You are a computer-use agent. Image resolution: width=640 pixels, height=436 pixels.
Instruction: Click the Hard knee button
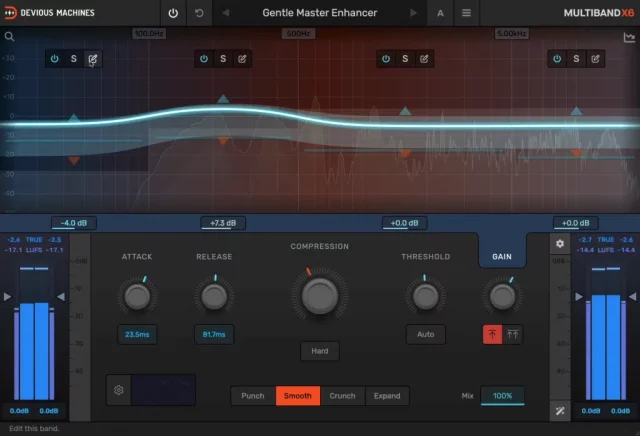pyautogui.click(x=319, y=351)
